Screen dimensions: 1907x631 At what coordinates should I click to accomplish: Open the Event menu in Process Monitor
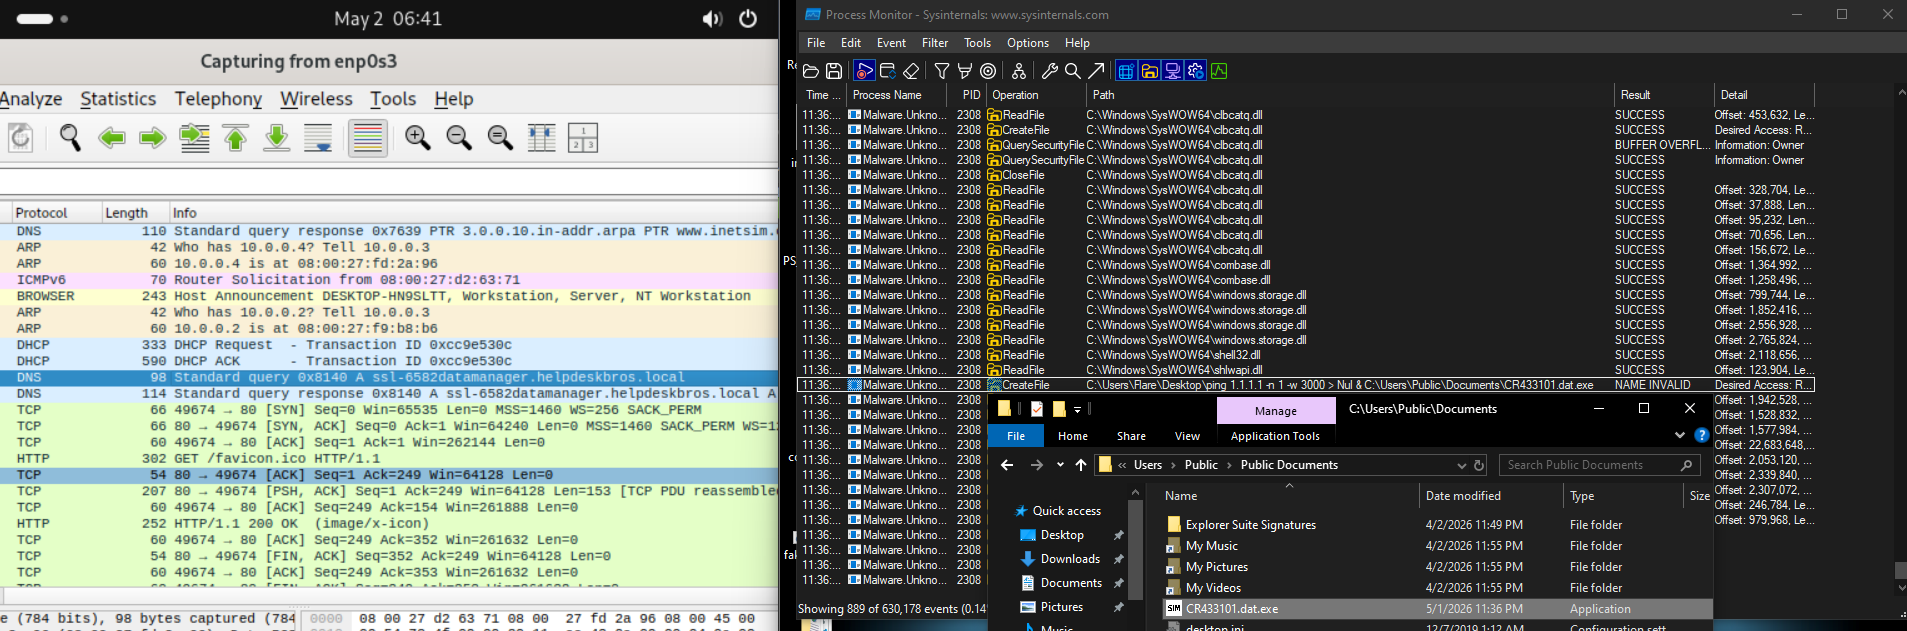891,43
